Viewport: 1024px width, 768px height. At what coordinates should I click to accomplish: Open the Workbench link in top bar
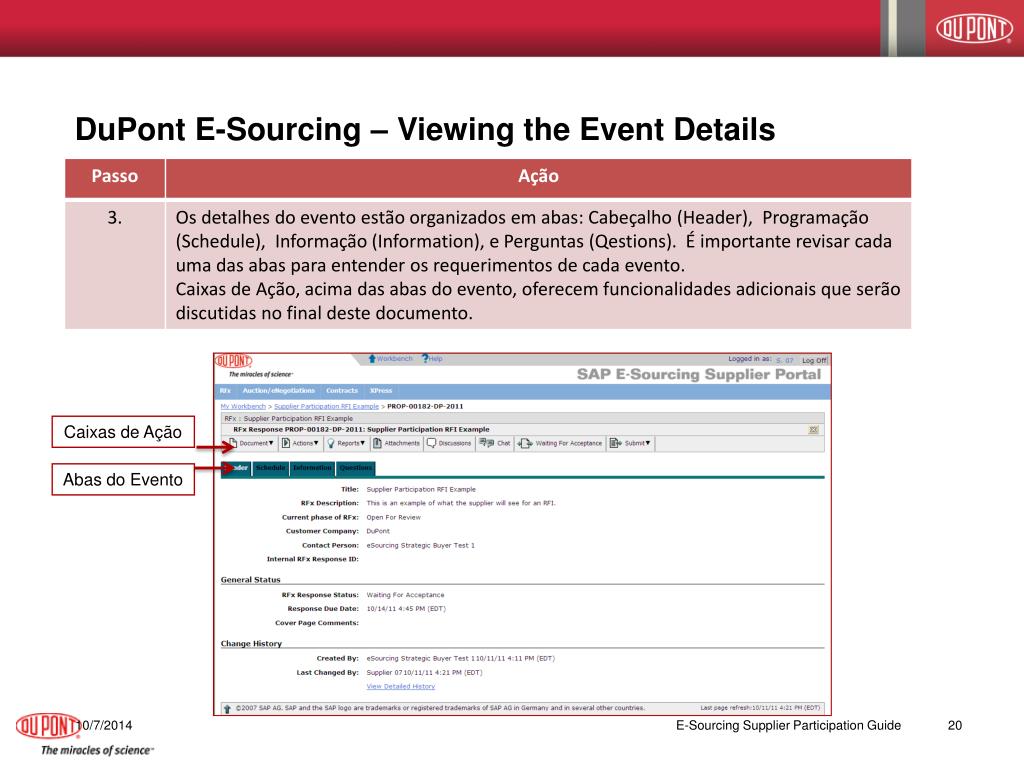(x=391, y=359)
